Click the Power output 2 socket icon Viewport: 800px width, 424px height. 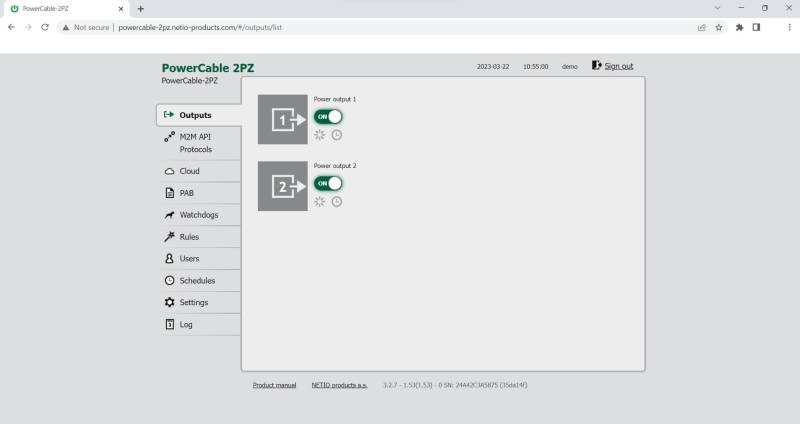pyautogui.click(x=283, y=186)
